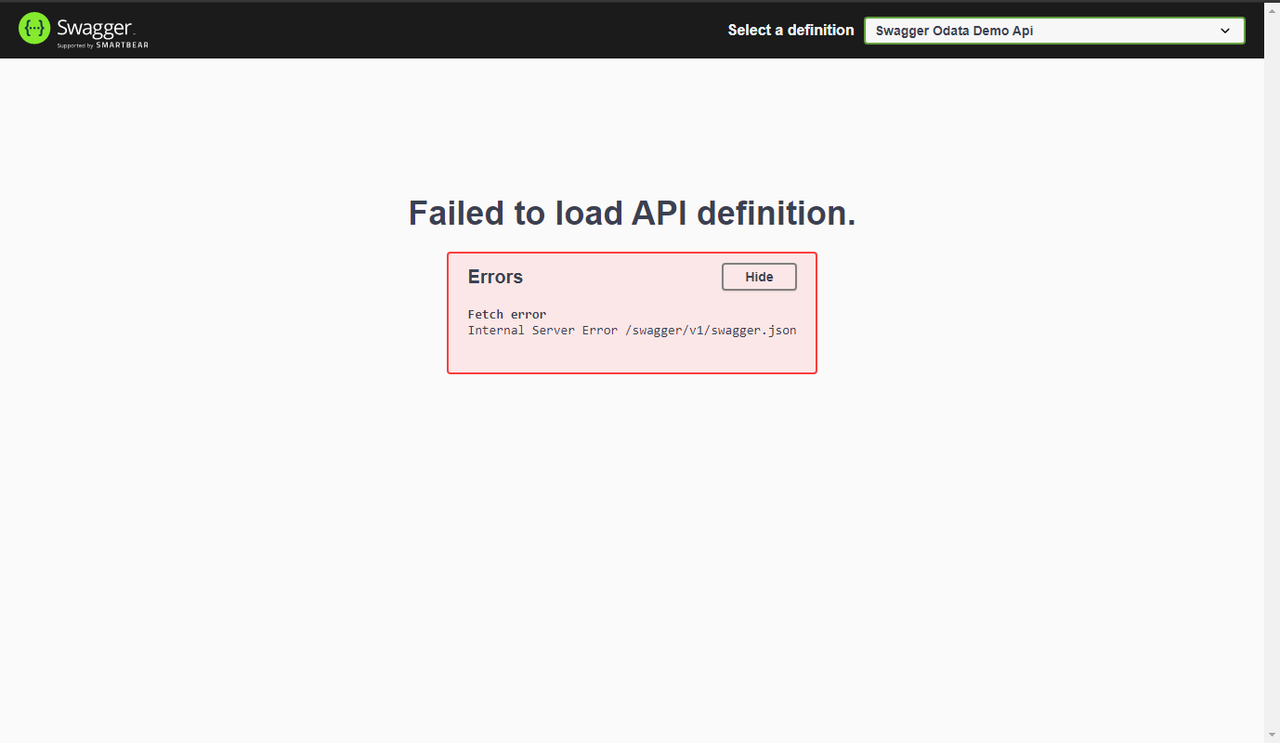
Task: Click the Failed to load API definition heading
Action: point(631,213)
